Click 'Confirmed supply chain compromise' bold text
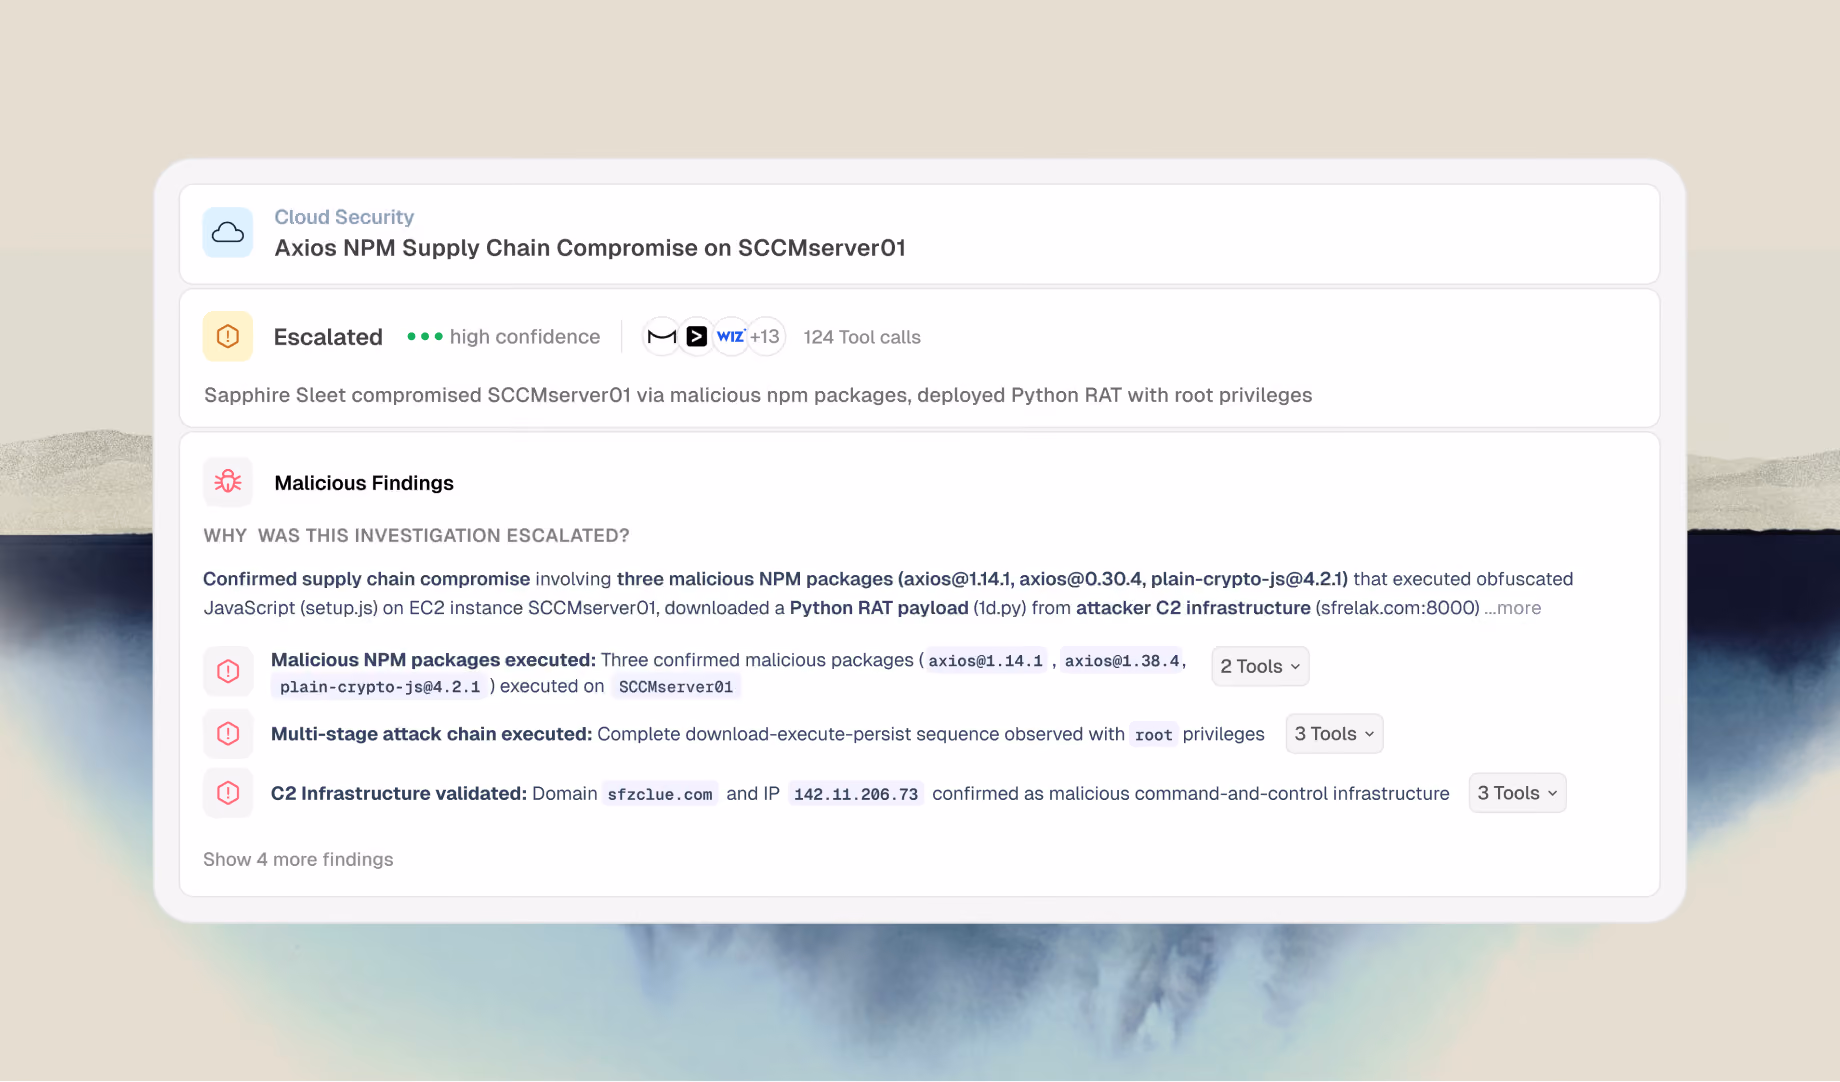The width and height of the screenshot is (1840, 1082). [366, 579]
